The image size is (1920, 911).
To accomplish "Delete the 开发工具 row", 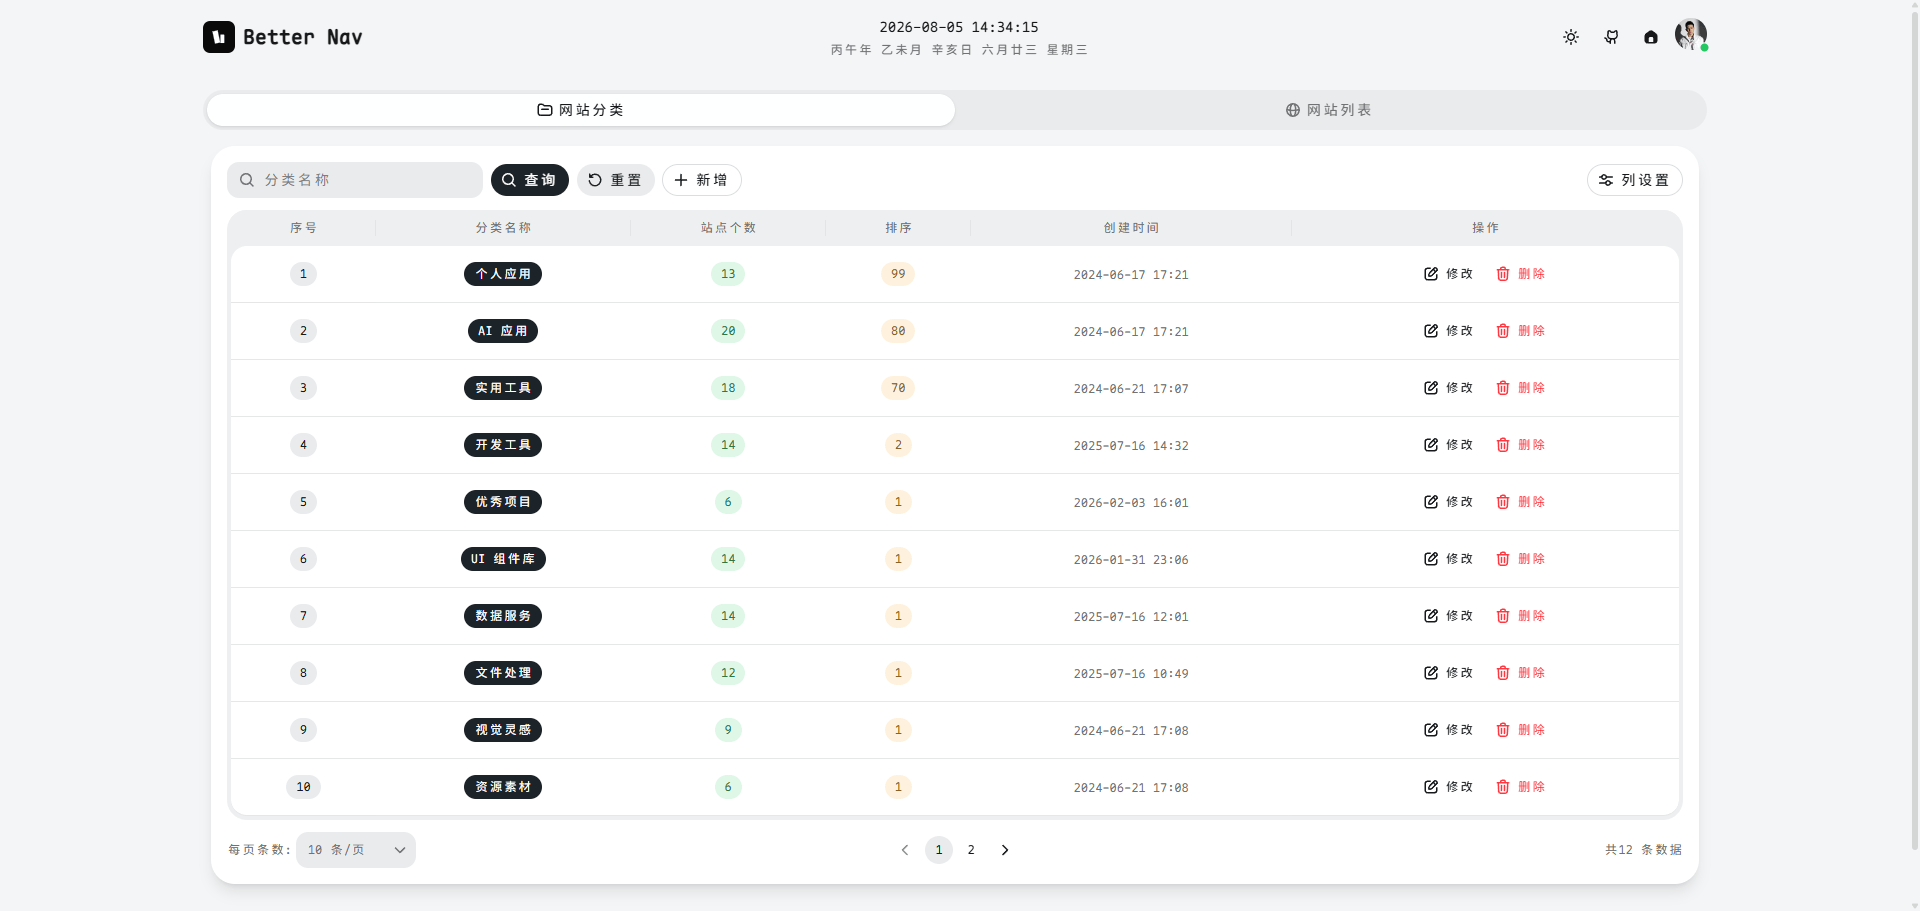I will click(x=1521, y=445).
